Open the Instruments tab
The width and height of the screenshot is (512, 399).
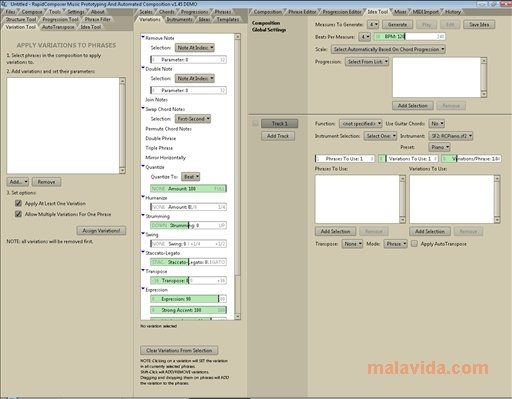[179, 19]
